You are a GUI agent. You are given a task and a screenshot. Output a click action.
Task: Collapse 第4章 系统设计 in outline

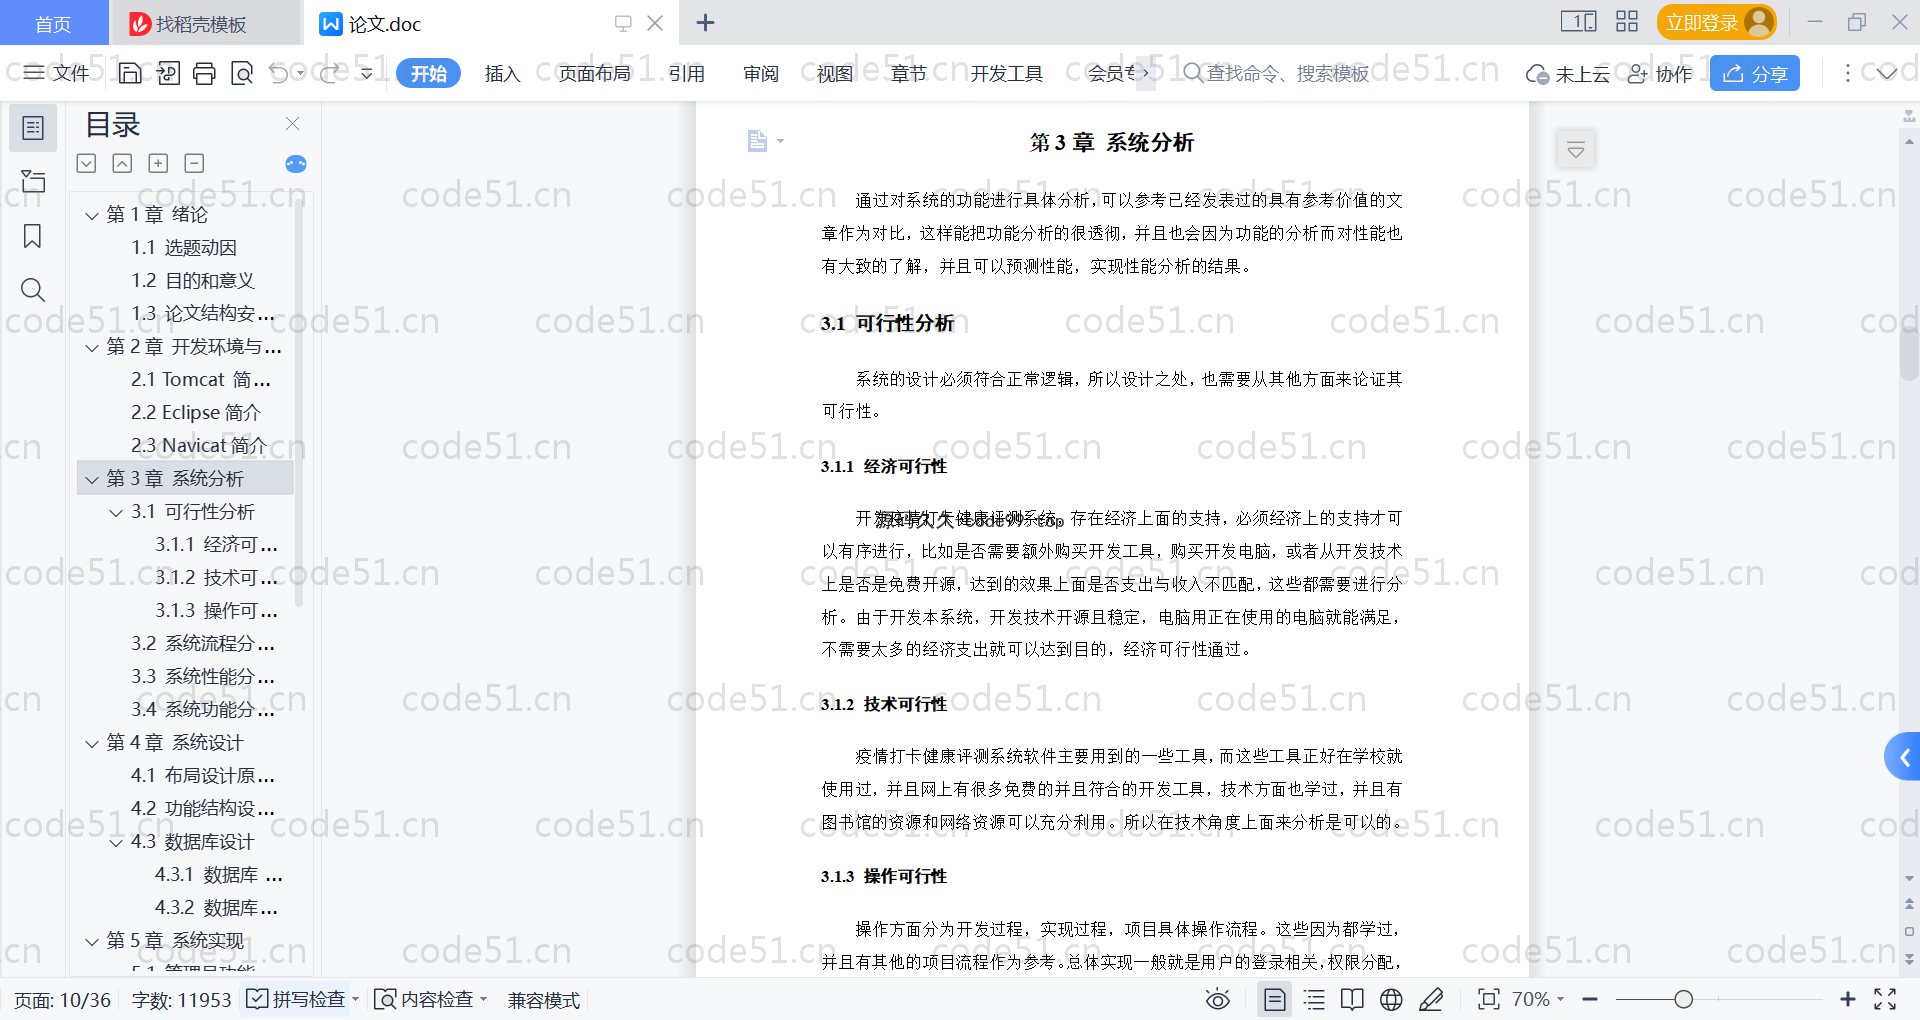click(x=92, y=743)
